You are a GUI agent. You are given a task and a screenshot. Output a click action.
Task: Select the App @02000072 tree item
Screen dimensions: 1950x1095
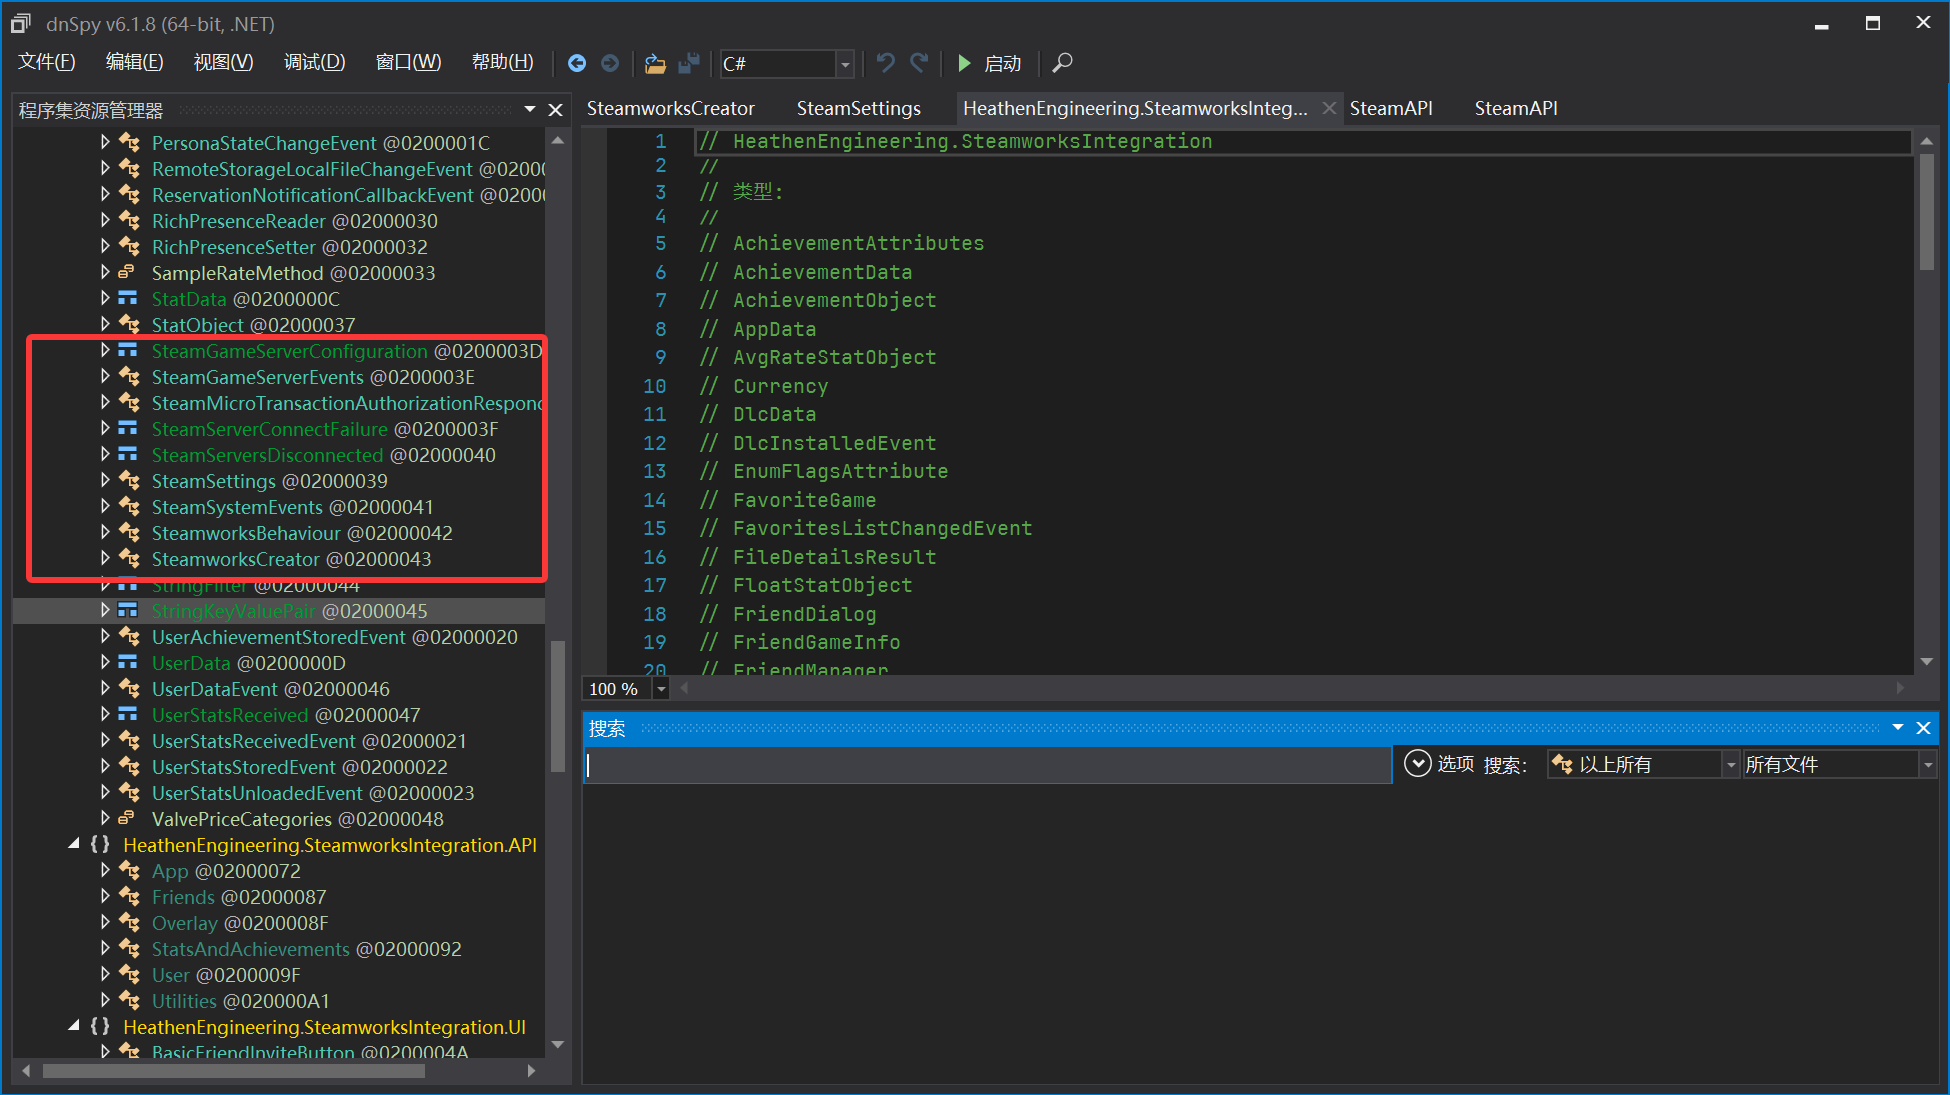tap(226, 871)
